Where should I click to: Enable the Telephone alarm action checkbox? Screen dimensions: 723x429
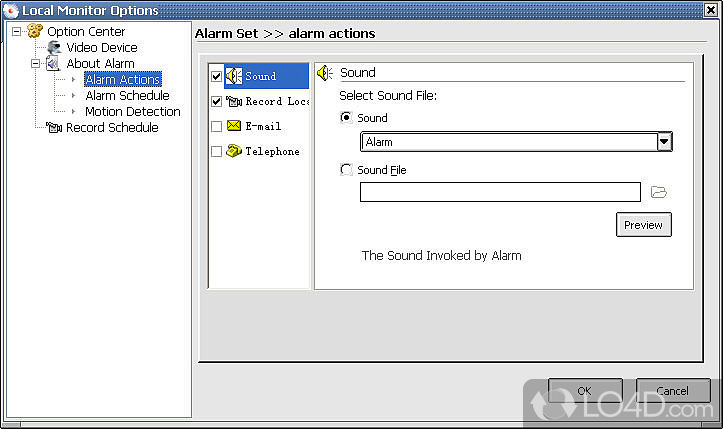[x=216, y=151]
